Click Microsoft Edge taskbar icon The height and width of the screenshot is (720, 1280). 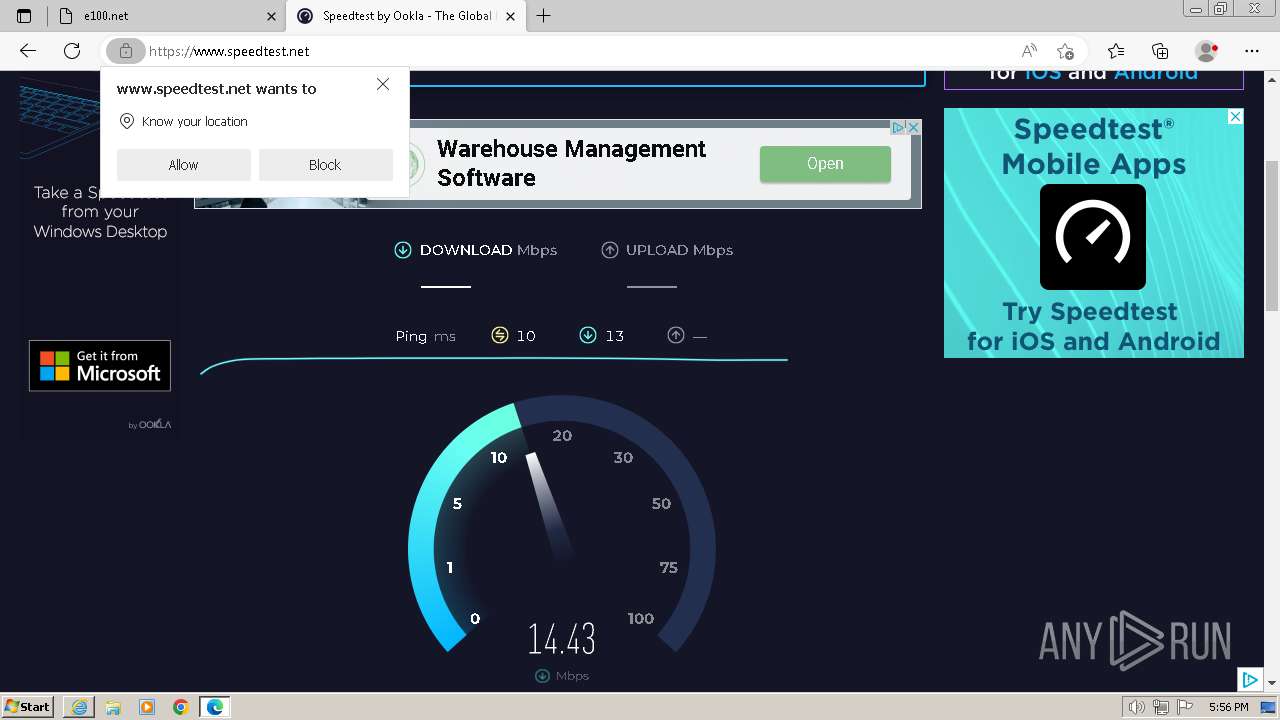pyautogui.click(x=215, y=707)
